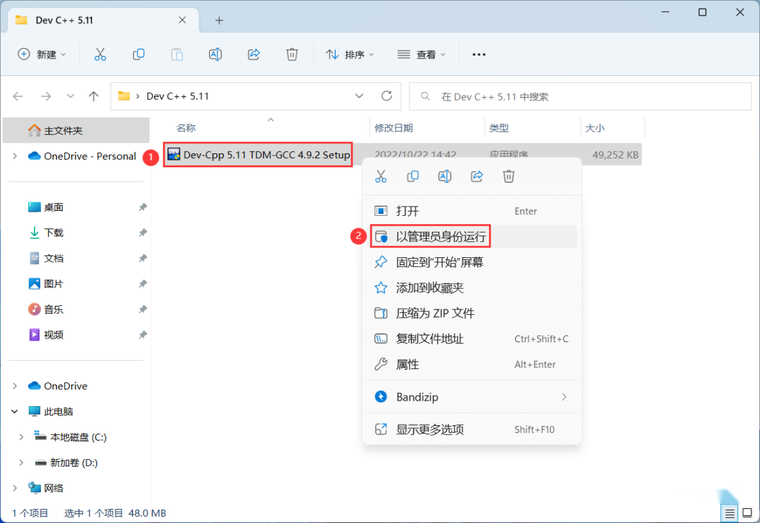Screen dimensions: 760x523
Task: Sort by 名称 column header
Action: pos(186,128)
